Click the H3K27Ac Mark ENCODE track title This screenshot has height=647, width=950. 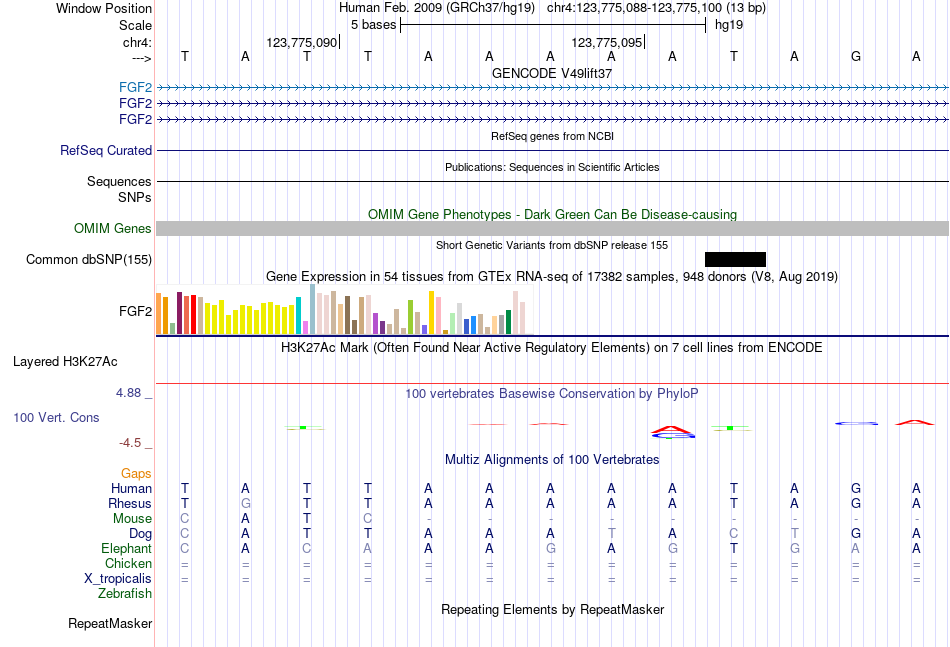(x=552, y=348)
